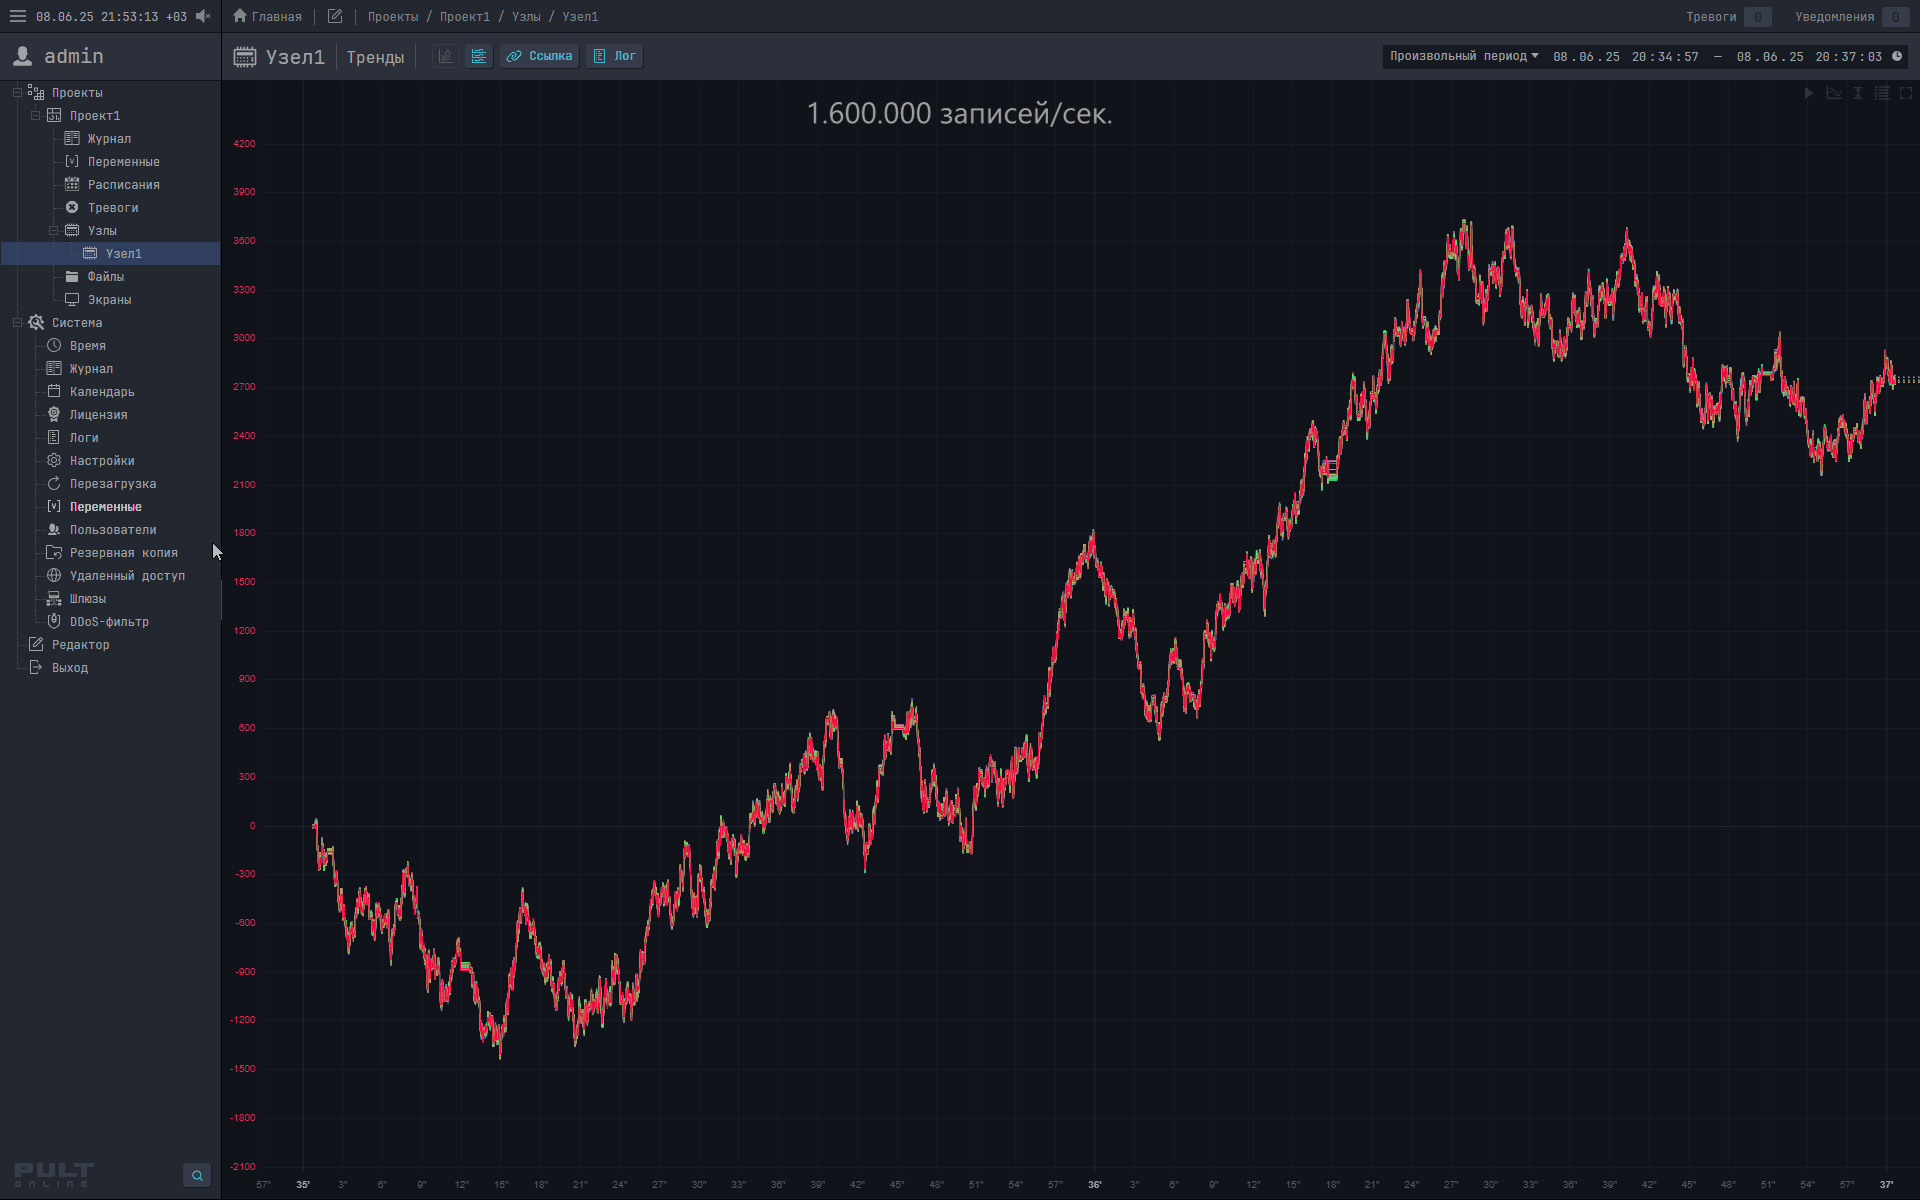1920x1200 pixels.
Task: Open the Лог button
Action: [615, 56]
